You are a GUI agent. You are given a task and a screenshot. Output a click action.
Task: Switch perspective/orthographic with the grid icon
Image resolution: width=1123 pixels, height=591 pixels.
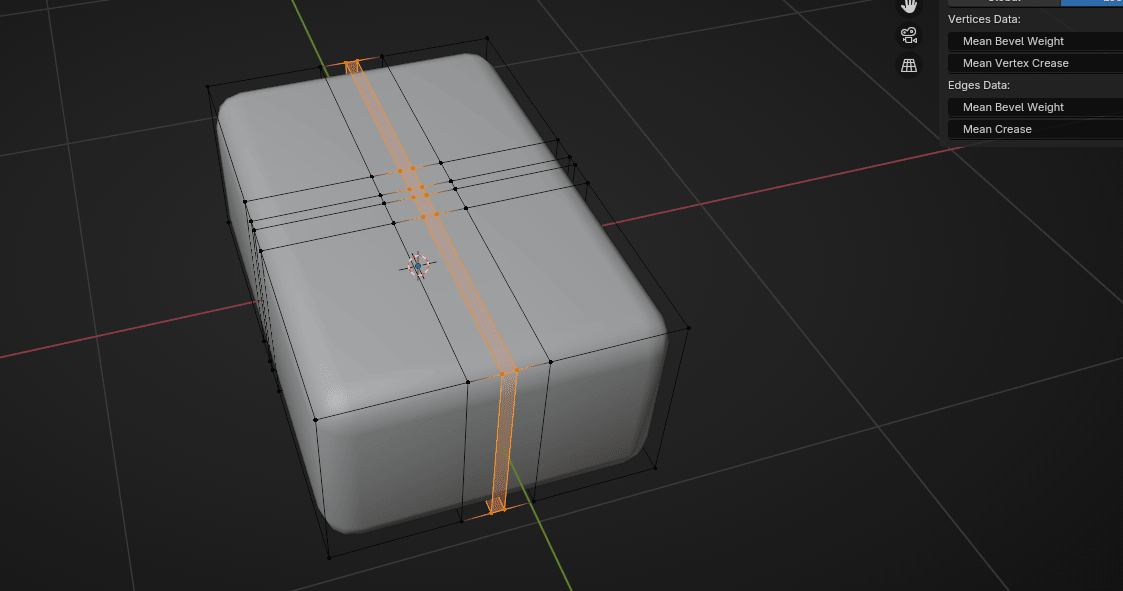pyautogui.click(x=909, y=66)
